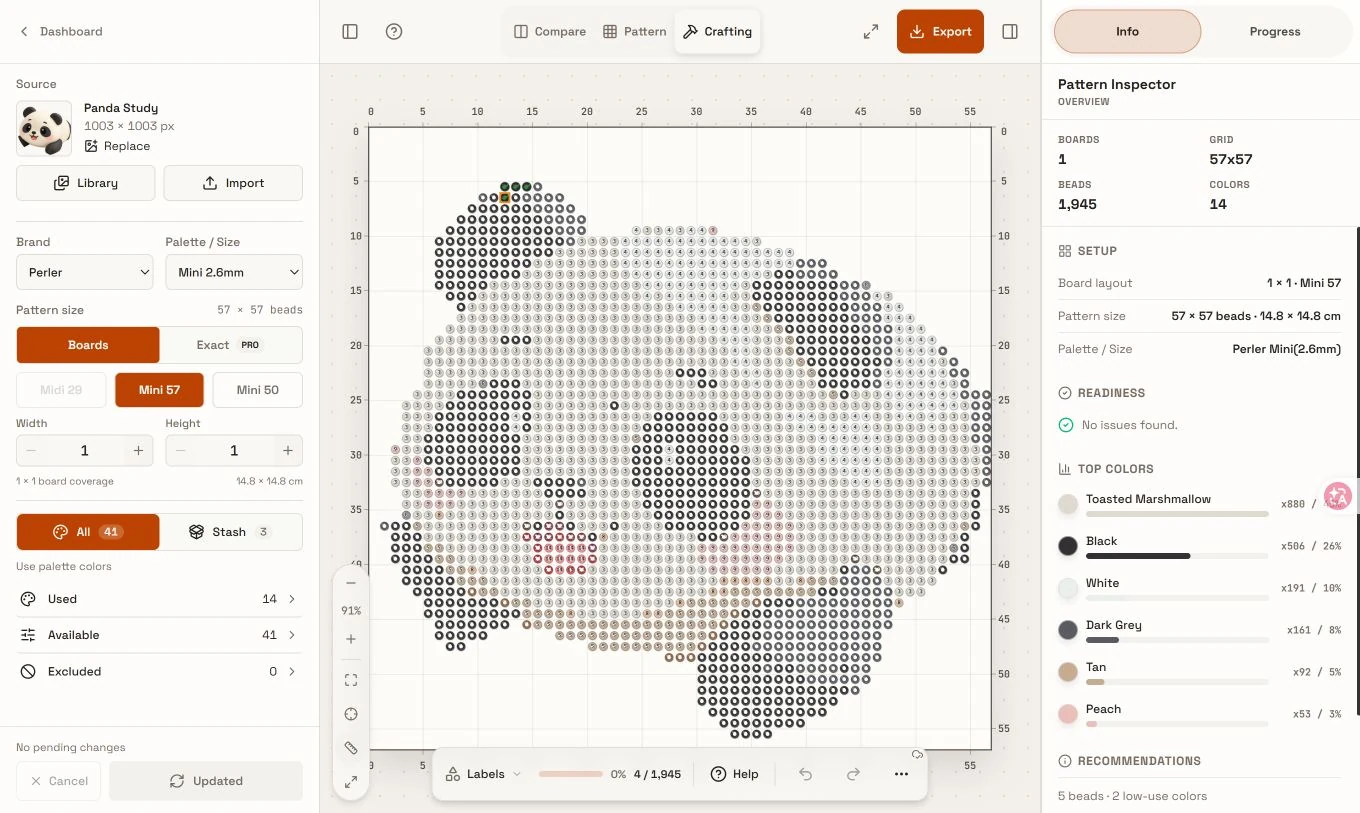Image resolution: width=1360 pixels, height=813 pixels.
Task: Toggle the right sidebar panel icon
Action: click(1010, 32)
